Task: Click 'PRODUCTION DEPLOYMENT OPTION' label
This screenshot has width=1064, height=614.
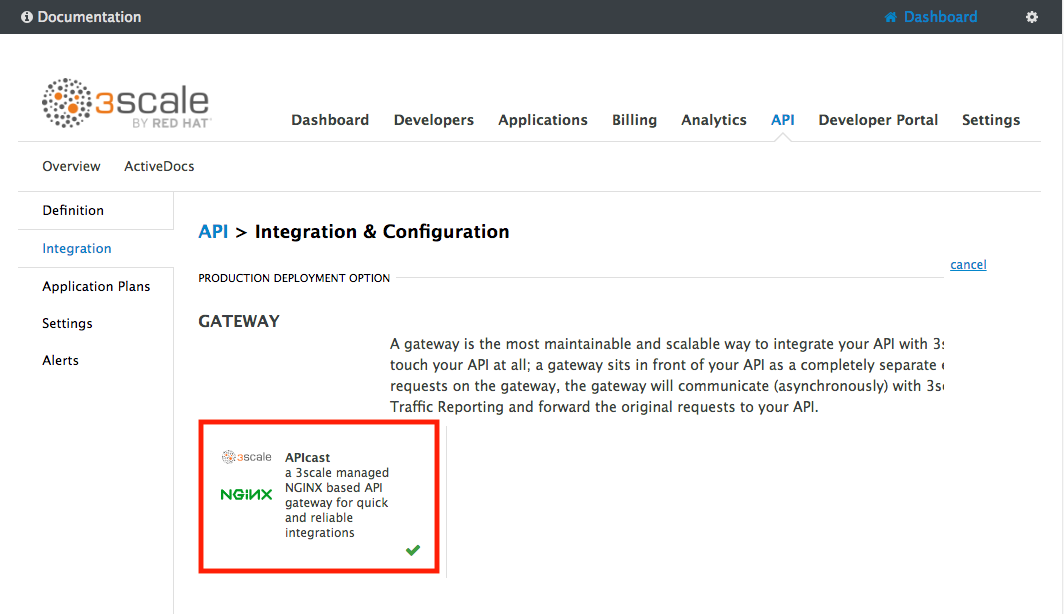Action: pyautogui.click(x=294, y=278)
